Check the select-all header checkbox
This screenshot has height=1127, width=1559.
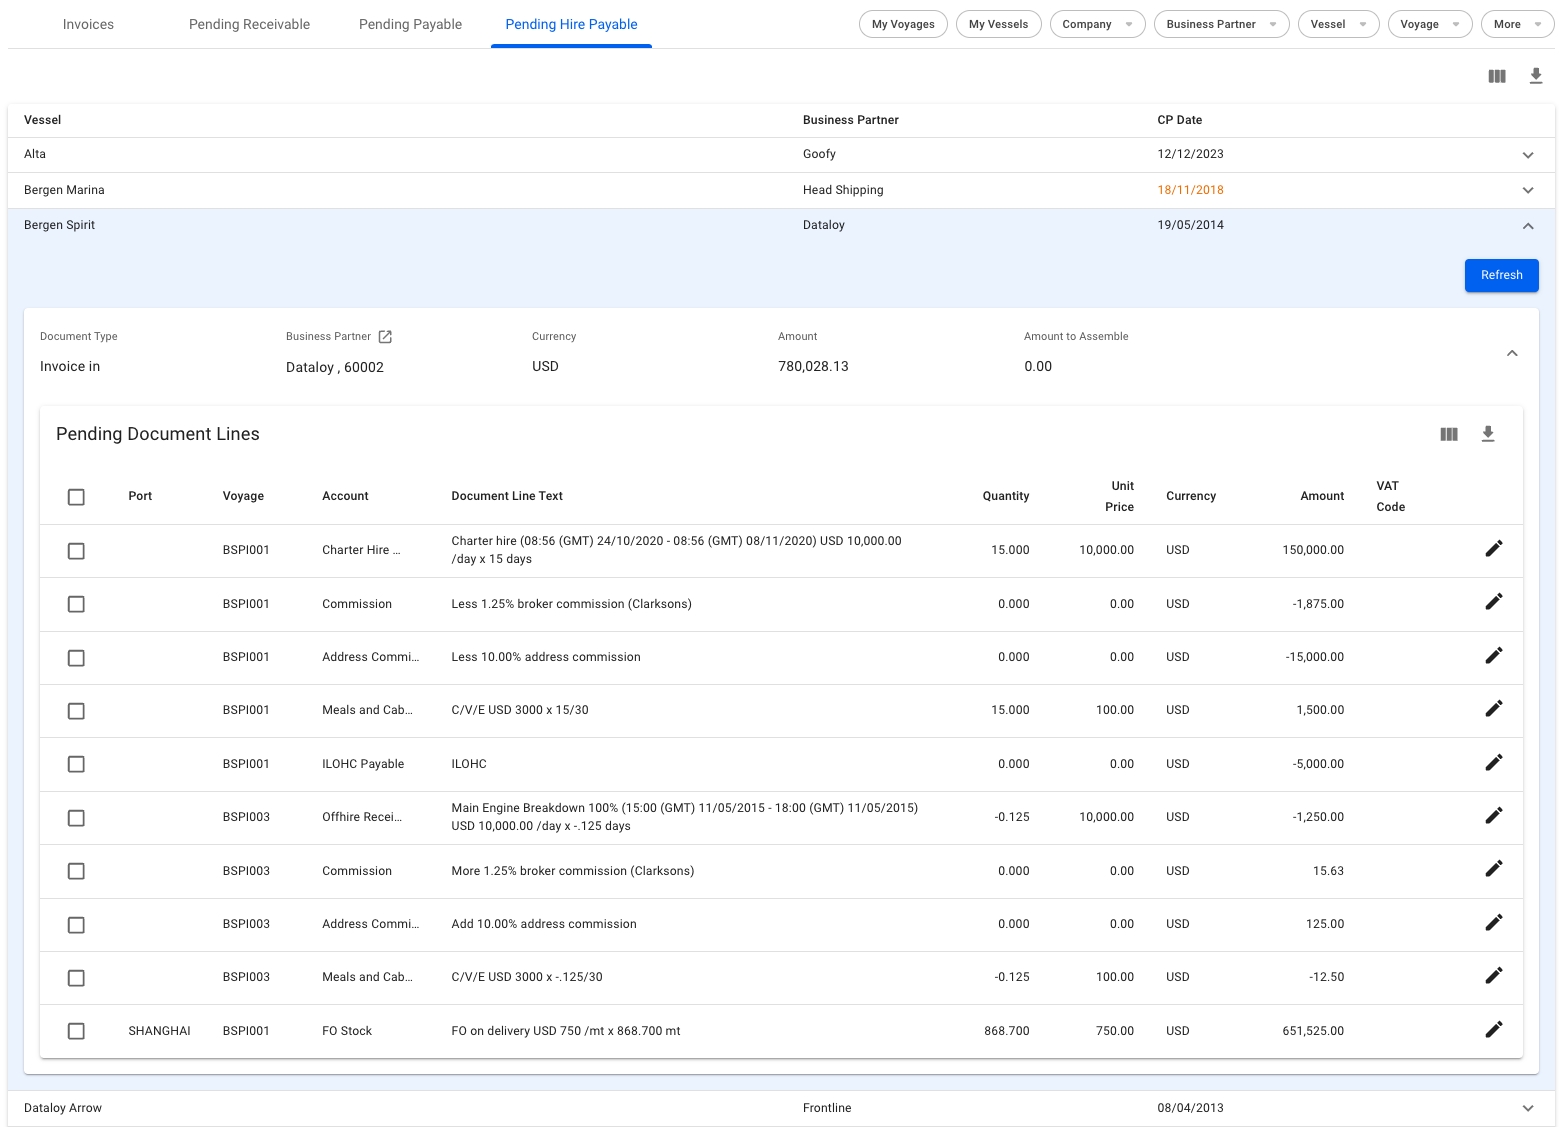pos(76,497)
